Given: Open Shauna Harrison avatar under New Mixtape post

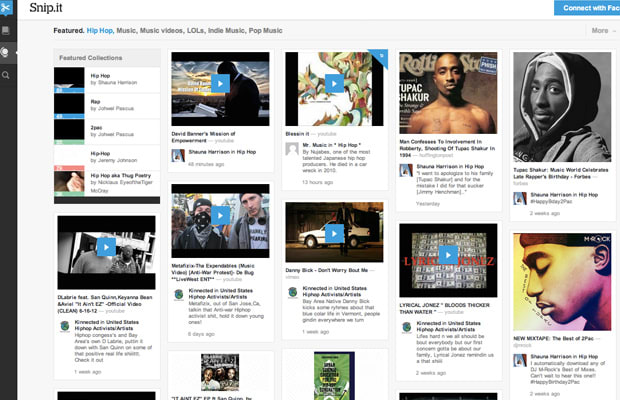Looking at the screenshot, I should pos(520,360).
